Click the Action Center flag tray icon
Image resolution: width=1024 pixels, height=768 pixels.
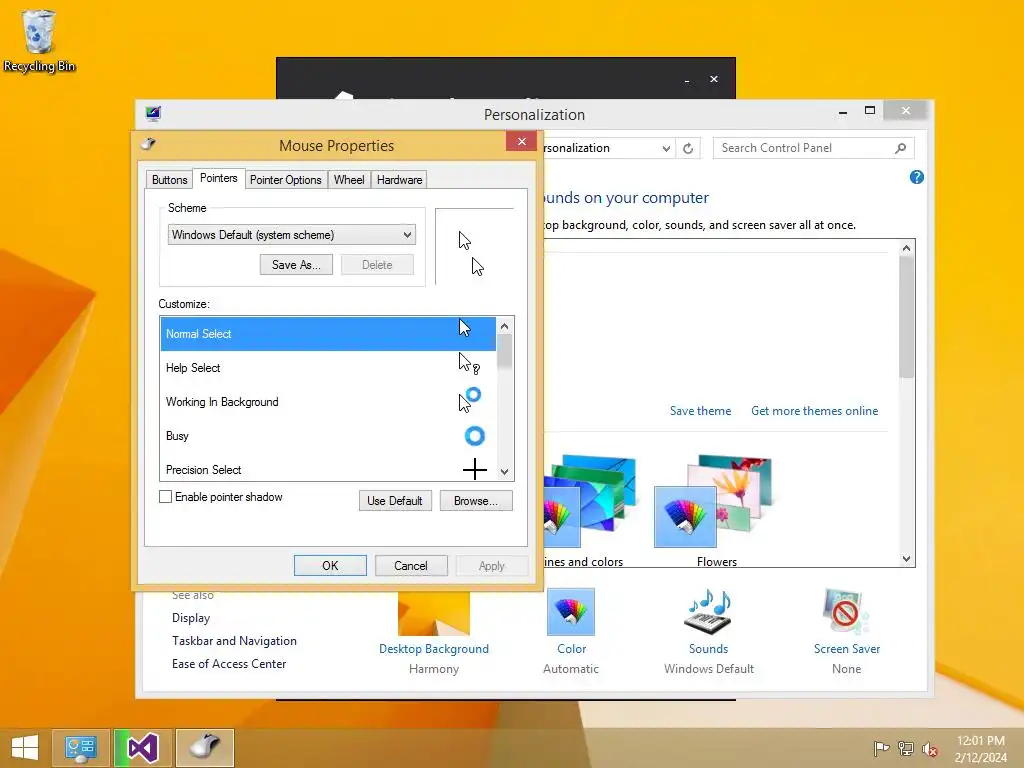coord(882,748)
